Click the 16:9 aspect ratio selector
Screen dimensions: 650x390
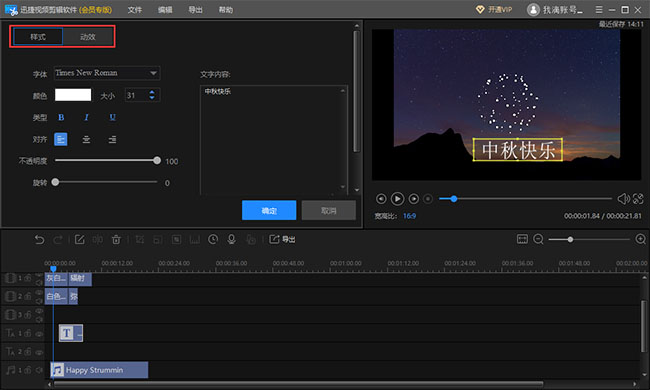[409, 216]
